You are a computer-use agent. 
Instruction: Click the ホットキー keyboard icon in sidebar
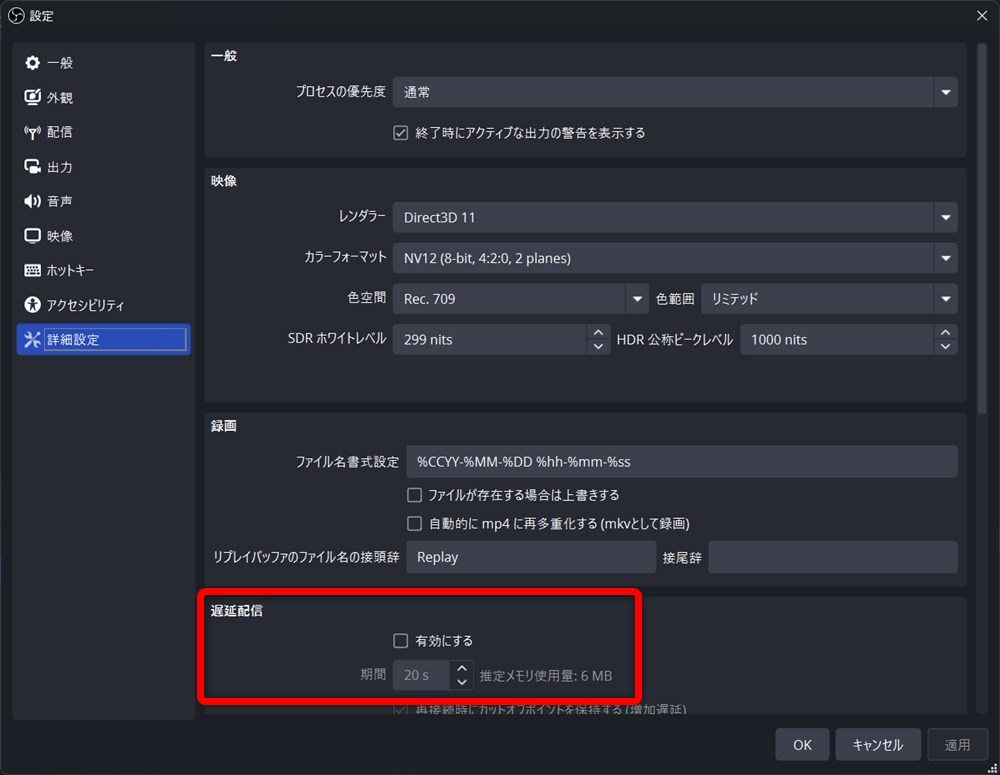click(33, 270)
